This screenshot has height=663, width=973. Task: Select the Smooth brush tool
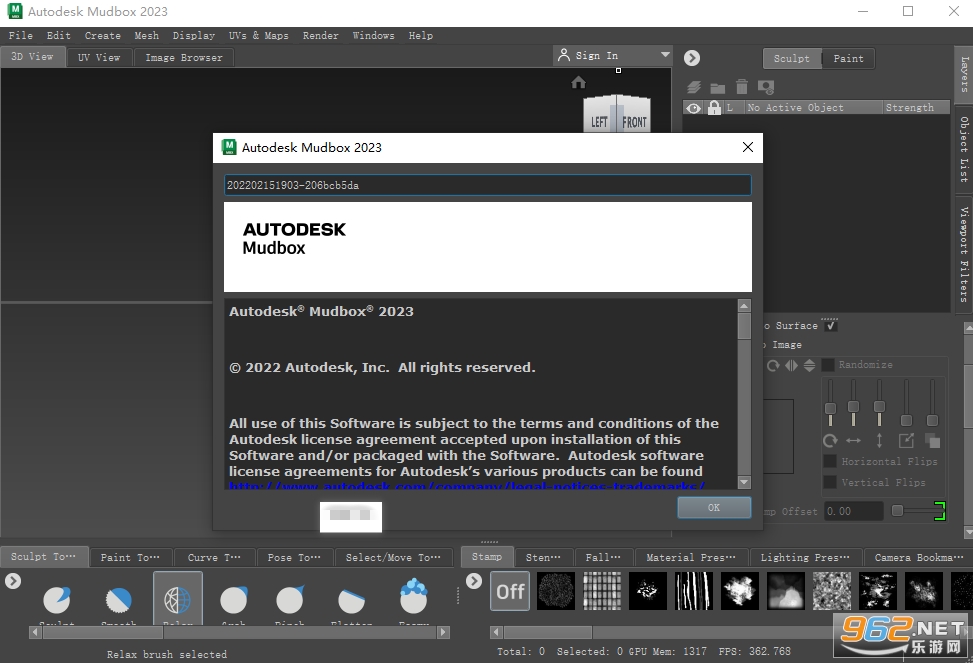(x=119, y=600)
